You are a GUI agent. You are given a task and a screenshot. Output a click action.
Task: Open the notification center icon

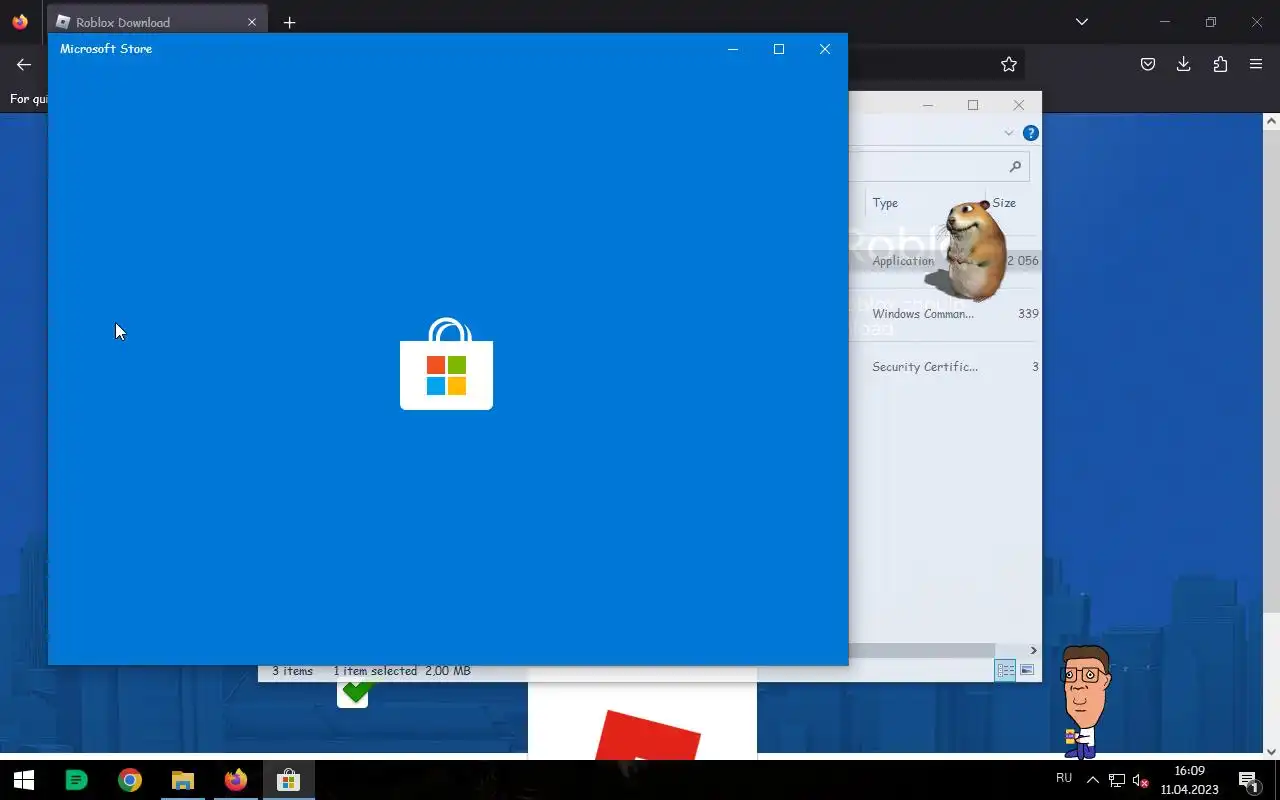pos(1249,780)
